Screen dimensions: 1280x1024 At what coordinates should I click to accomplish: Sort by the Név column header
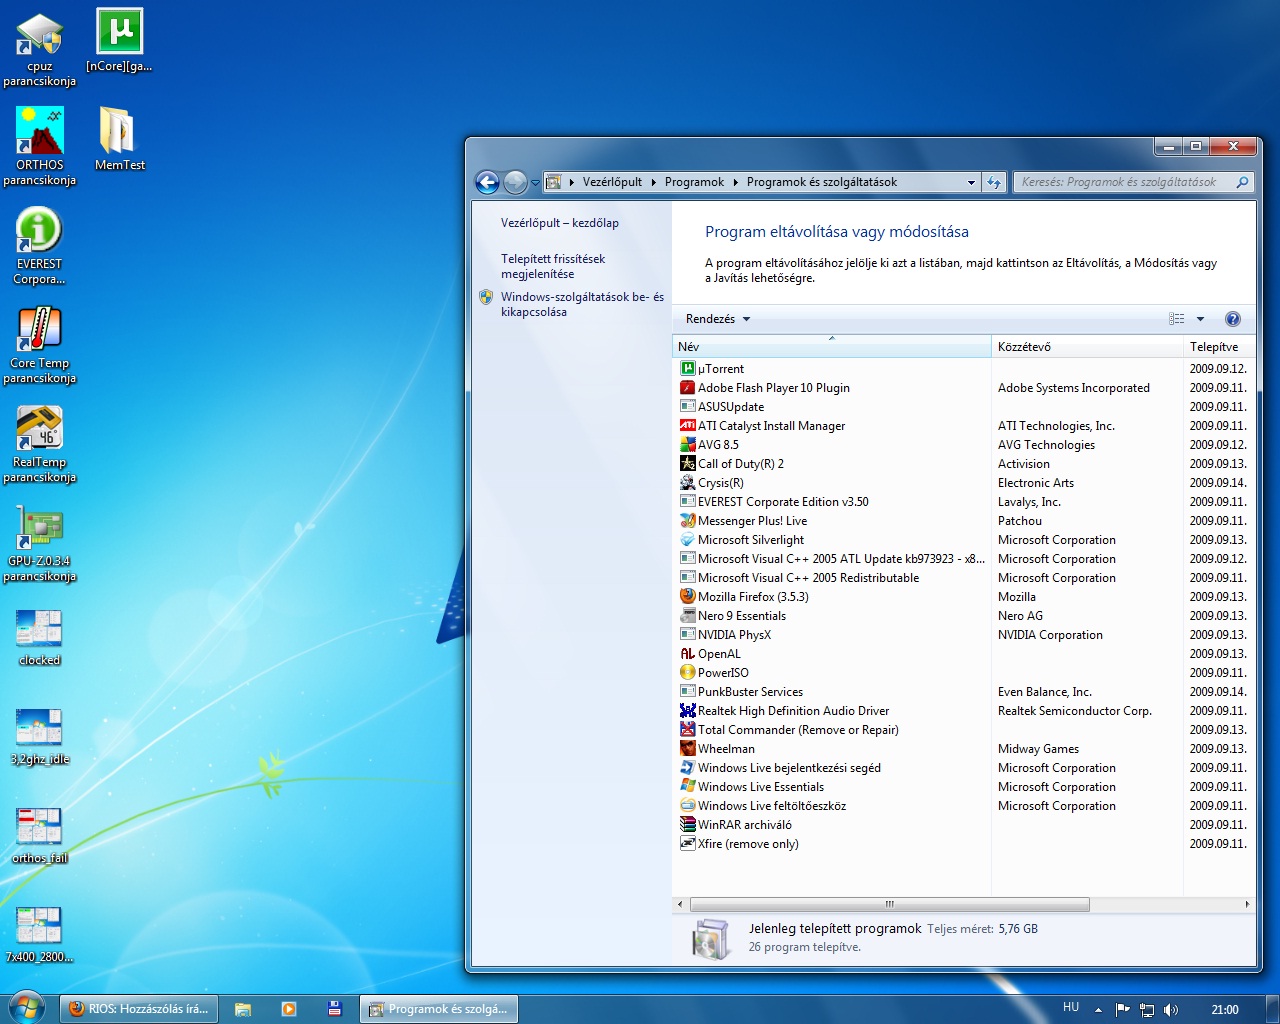coord(832,347)
